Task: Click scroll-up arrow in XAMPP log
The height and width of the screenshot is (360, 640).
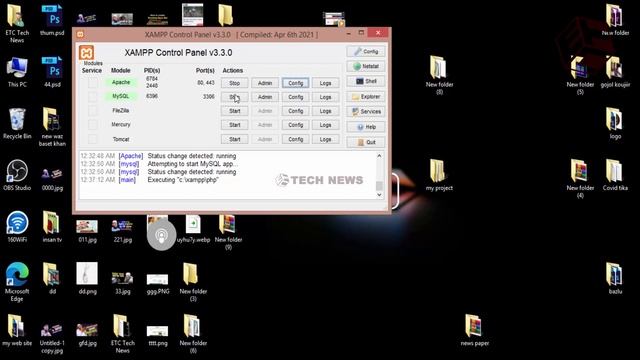Action: click(x=379, y=156)
